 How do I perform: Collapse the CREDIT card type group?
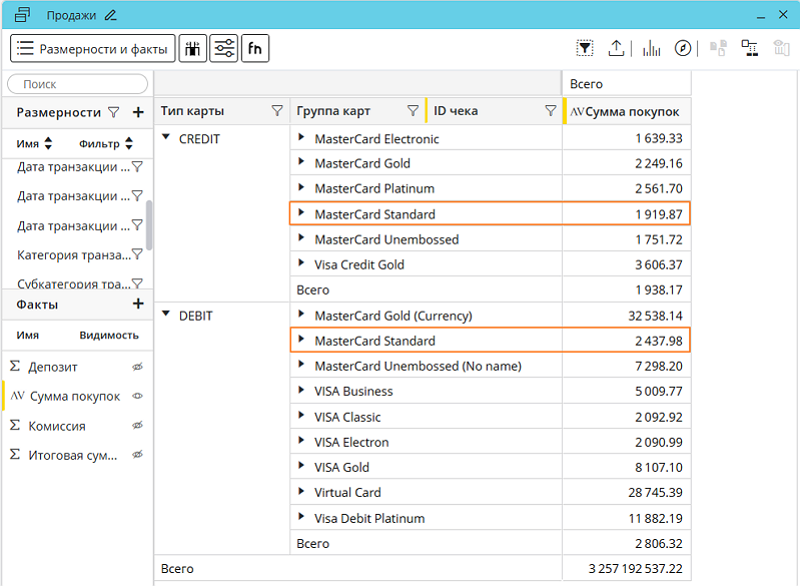166,138
